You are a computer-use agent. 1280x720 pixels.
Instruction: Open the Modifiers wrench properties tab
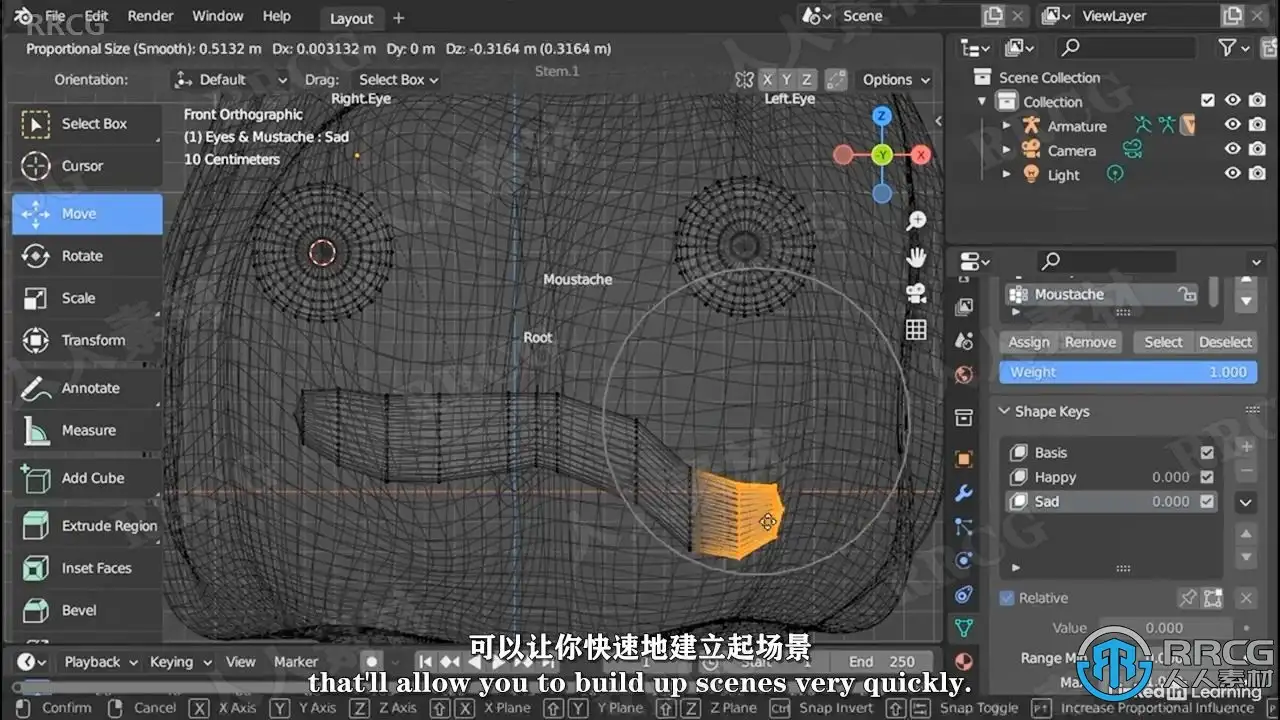[964, 493]
